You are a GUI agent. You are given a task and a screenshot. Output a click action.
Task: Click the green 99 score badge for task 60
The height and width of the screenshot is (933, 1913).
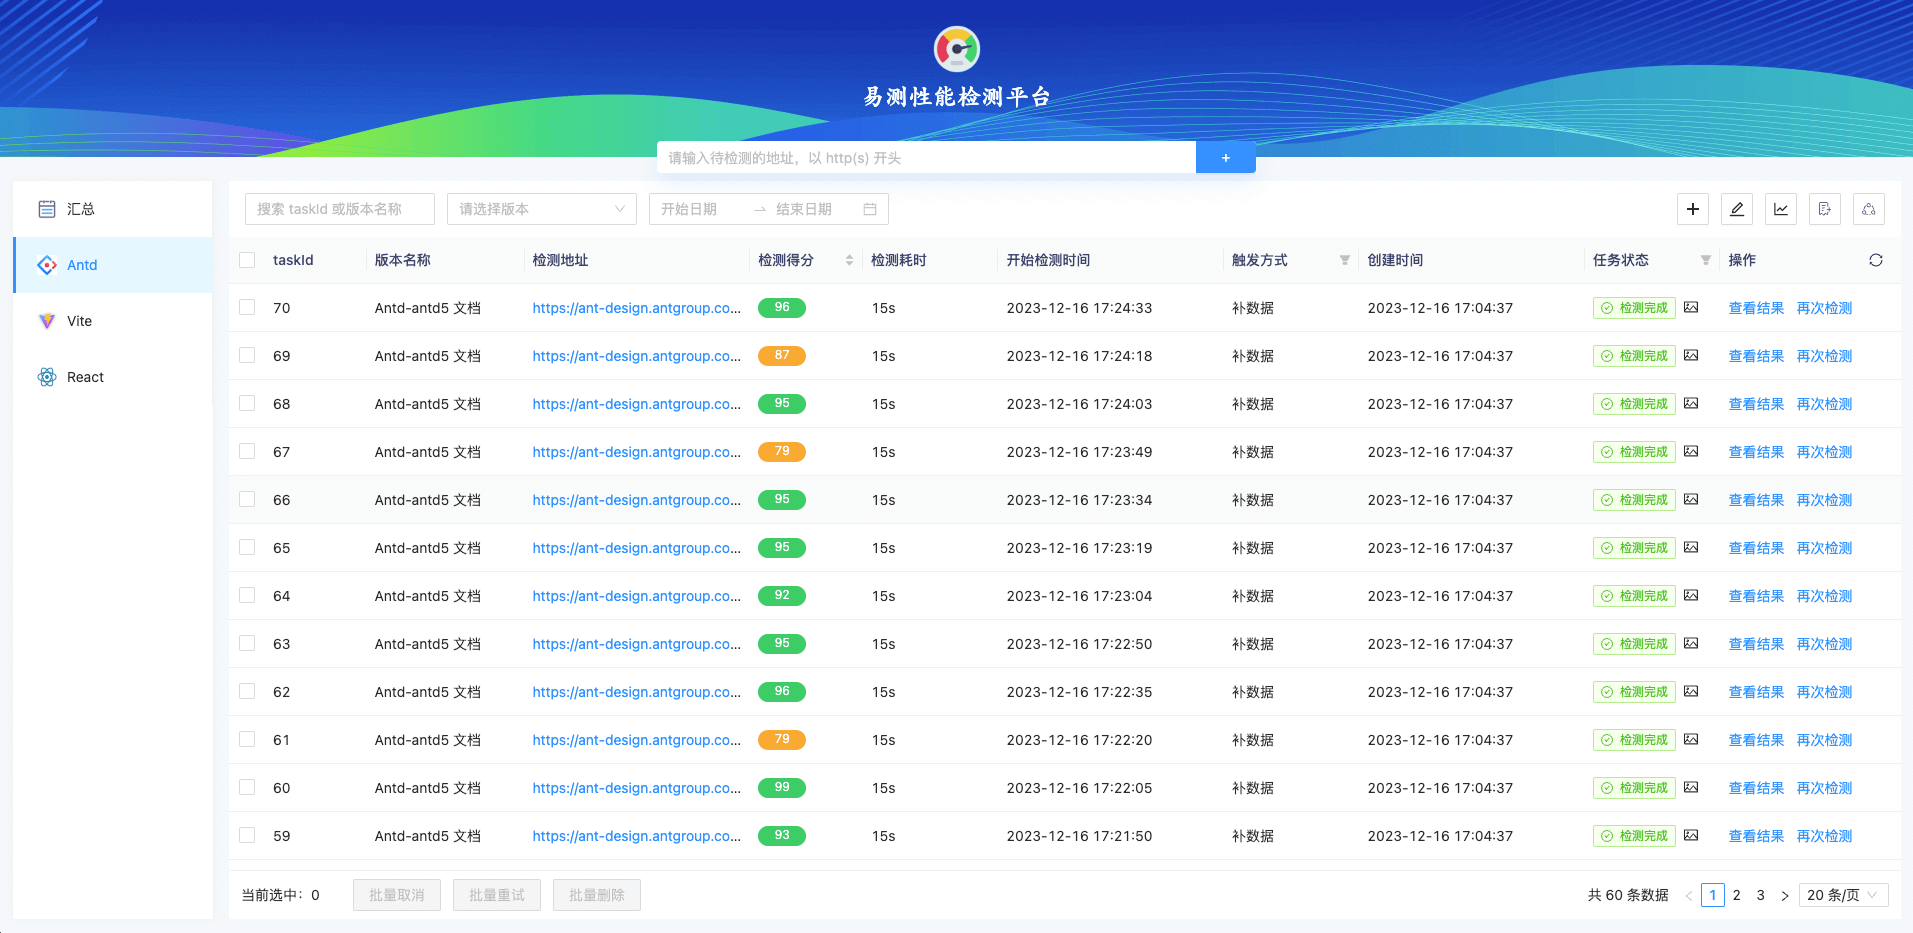(782, 787)
